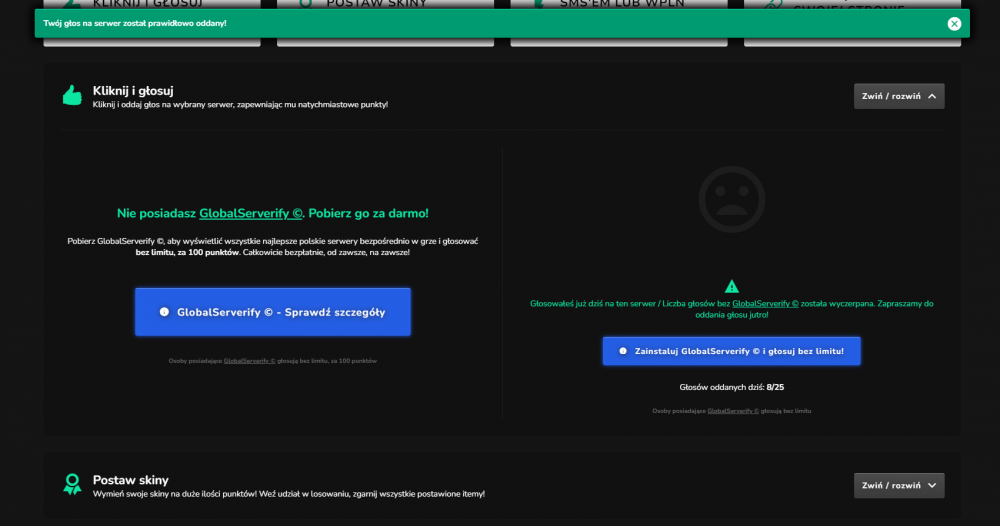Click the sad face icon
1000x526 pixels.
pyautogui.click(x=732, y=199)
